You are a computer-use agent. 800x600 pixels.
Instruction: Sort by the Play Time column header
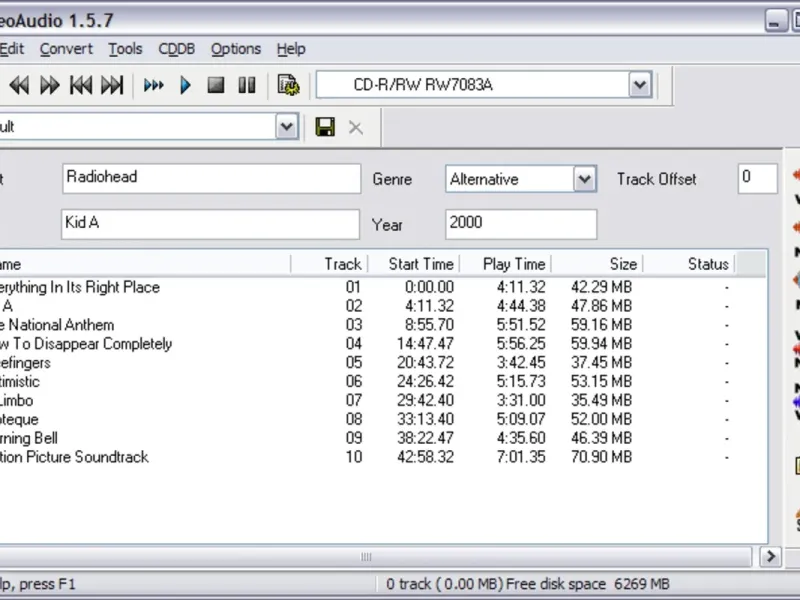click(506, 264)
